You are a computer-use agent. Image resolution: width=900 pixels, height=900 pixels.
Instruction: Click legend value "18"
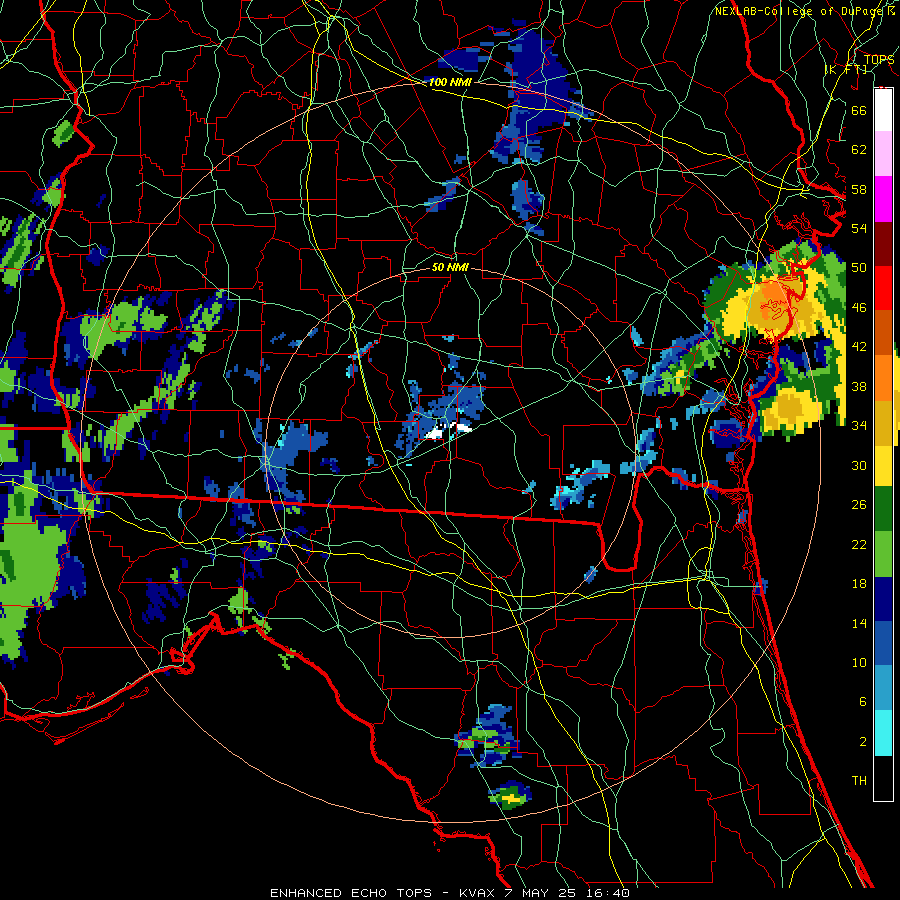pos(859,584)
